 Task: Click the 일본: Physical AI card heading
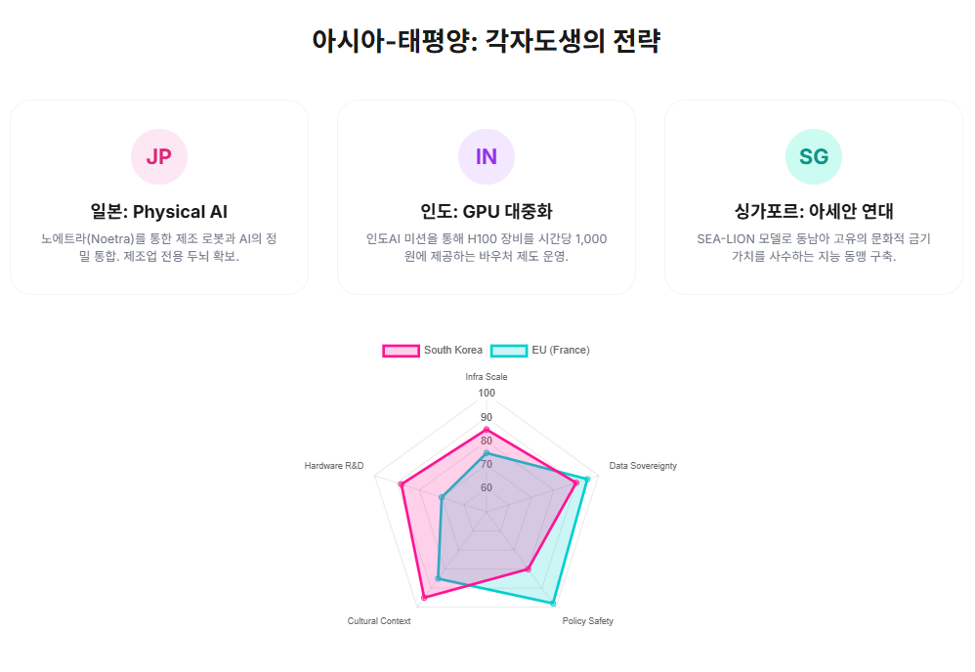[159, 212]
